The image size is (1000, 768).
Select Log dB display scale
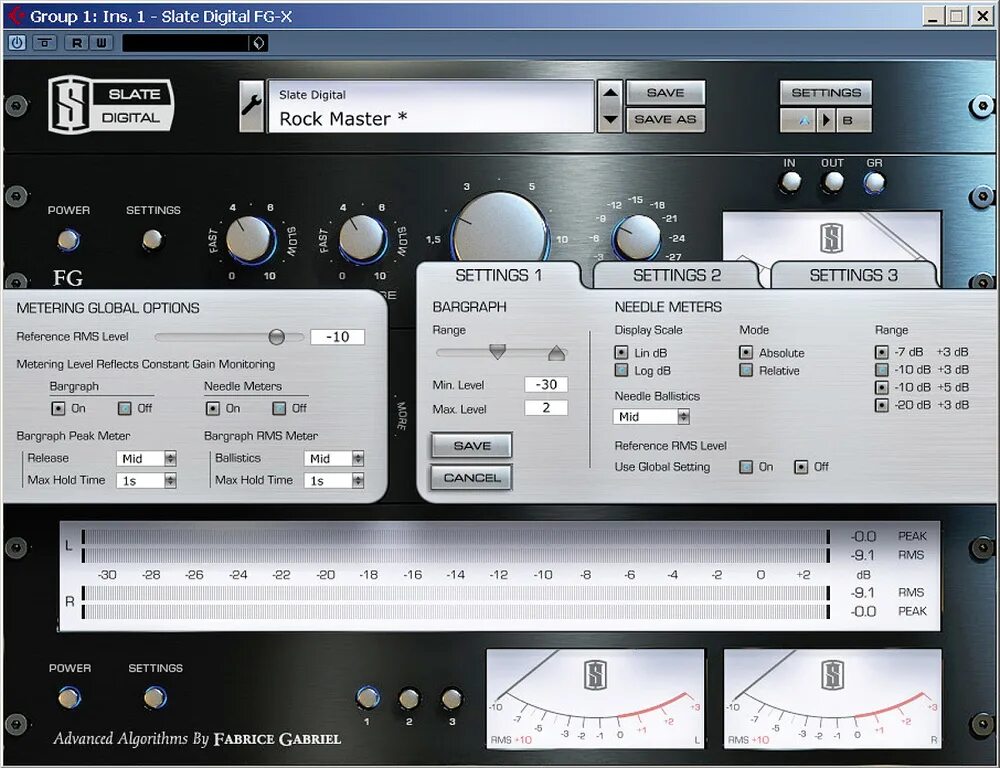pyautogui.click(x=621, y=370)
